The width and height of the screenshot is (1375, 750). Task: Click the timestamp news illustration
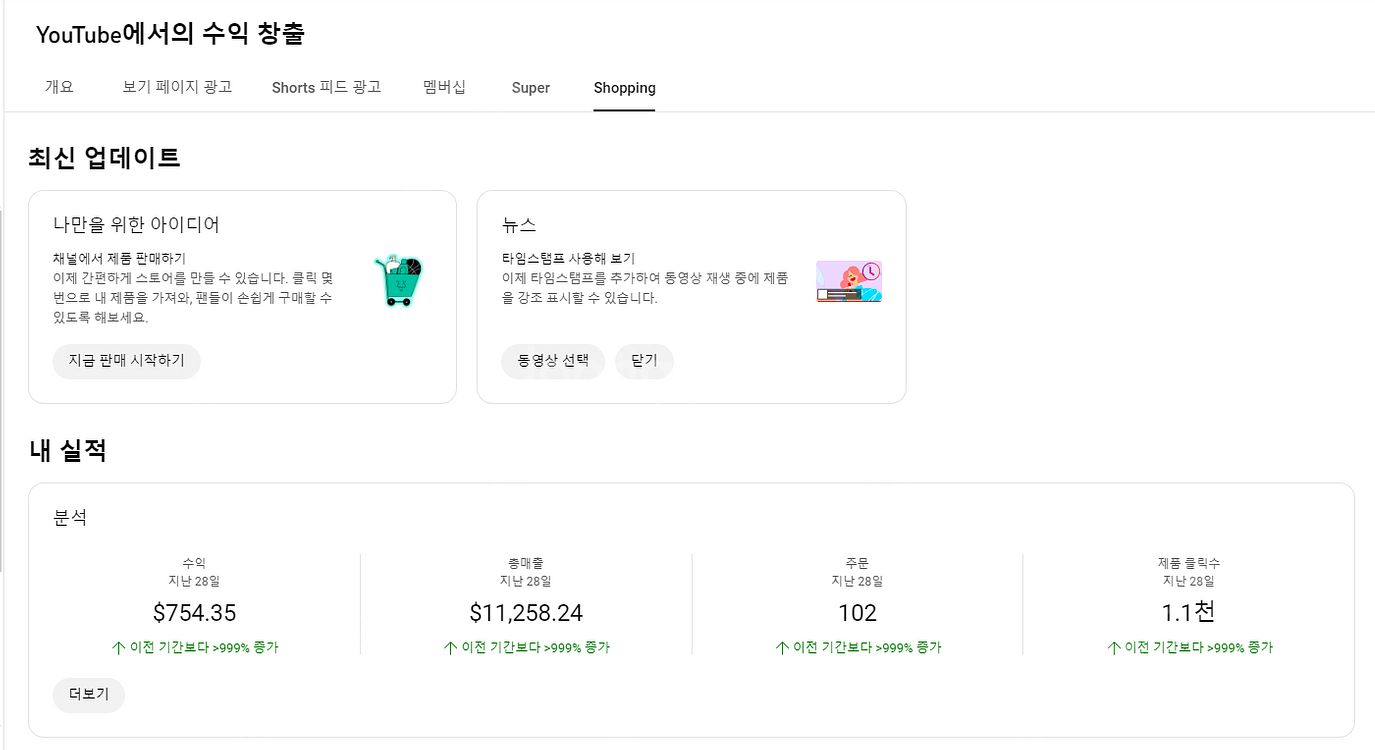(848, 281)
